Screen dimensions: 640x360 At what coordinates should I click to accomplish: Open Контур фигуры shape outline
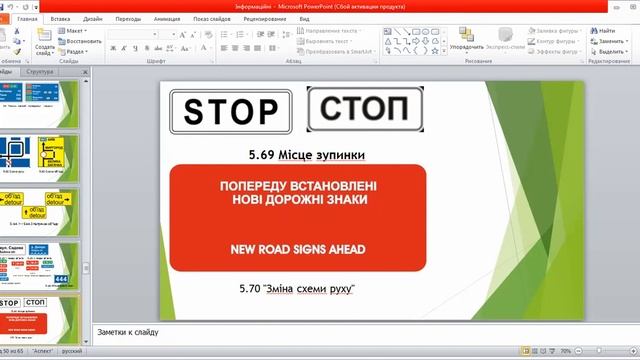[x=553, y=41]
